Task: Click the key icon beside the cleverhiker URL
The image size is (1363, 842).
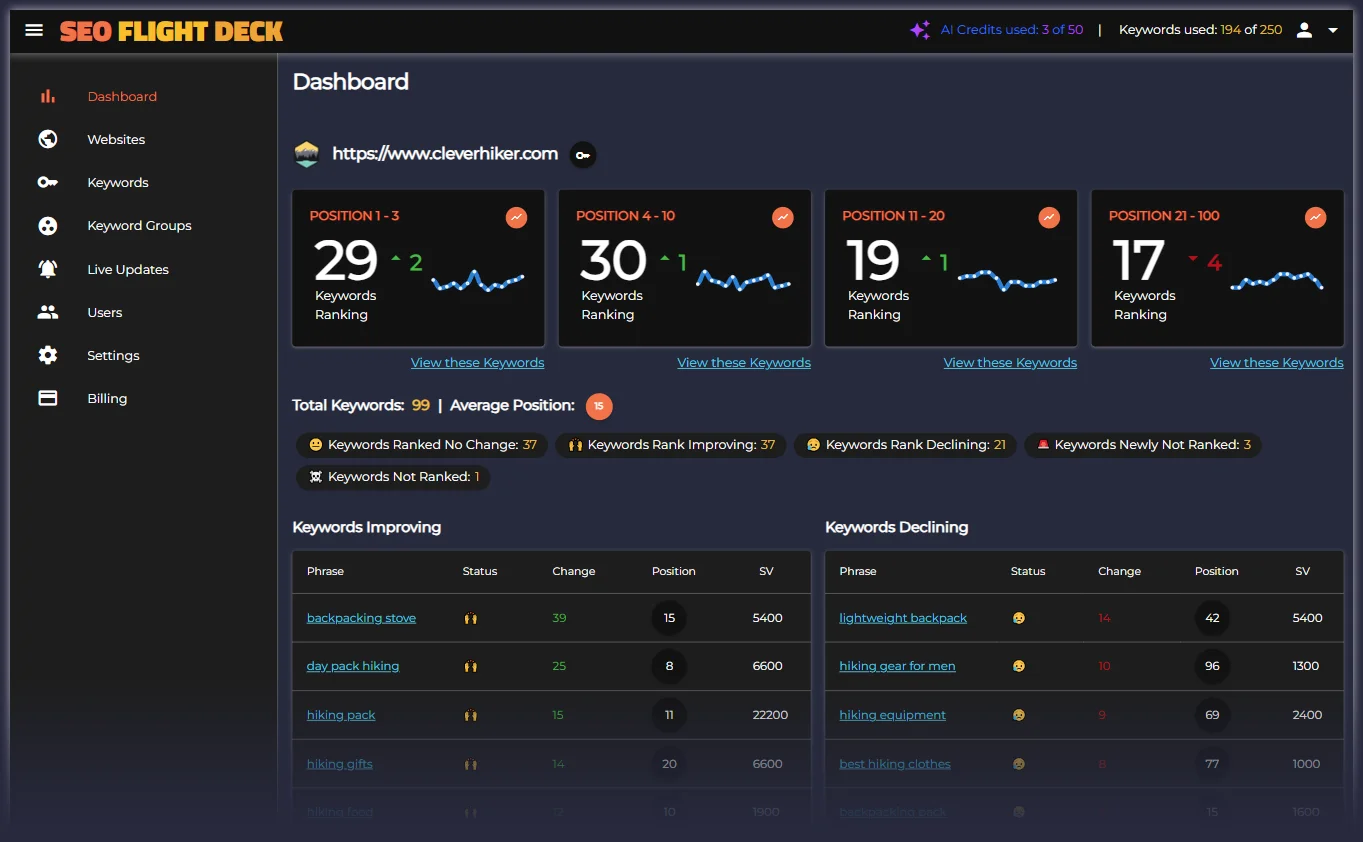Action: click(x=582, y=155)
